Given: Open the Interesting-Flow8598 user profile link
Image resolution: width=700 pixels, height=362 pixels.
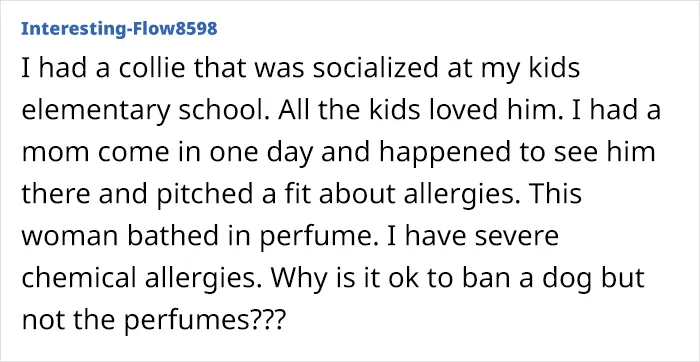Looking at the screenshot, I should pos(119,29).
